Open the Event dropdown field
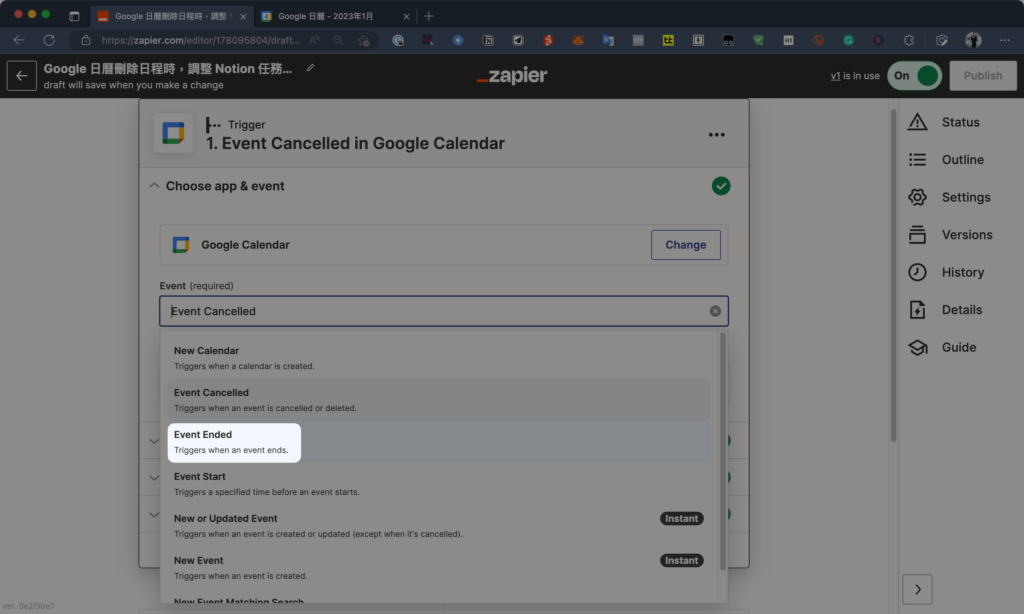 tap(444, 311)
